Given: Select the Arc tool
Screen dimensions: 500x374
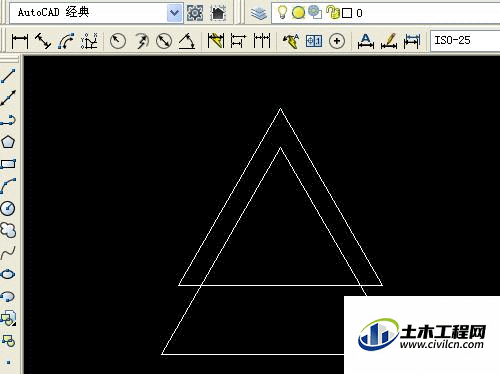Looking at the screenshot, I should pyautogui.click(x=8, y=186).
